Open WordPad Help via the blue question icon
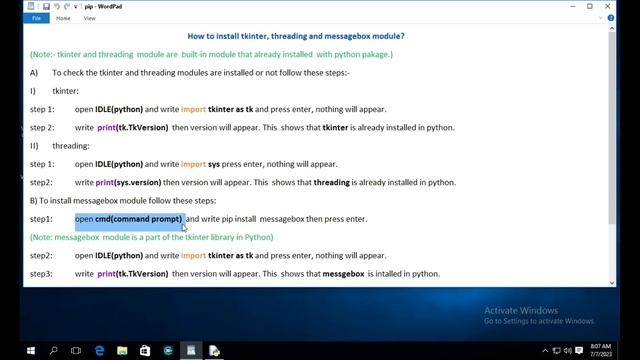640x360 pixels. click(611, 18)
